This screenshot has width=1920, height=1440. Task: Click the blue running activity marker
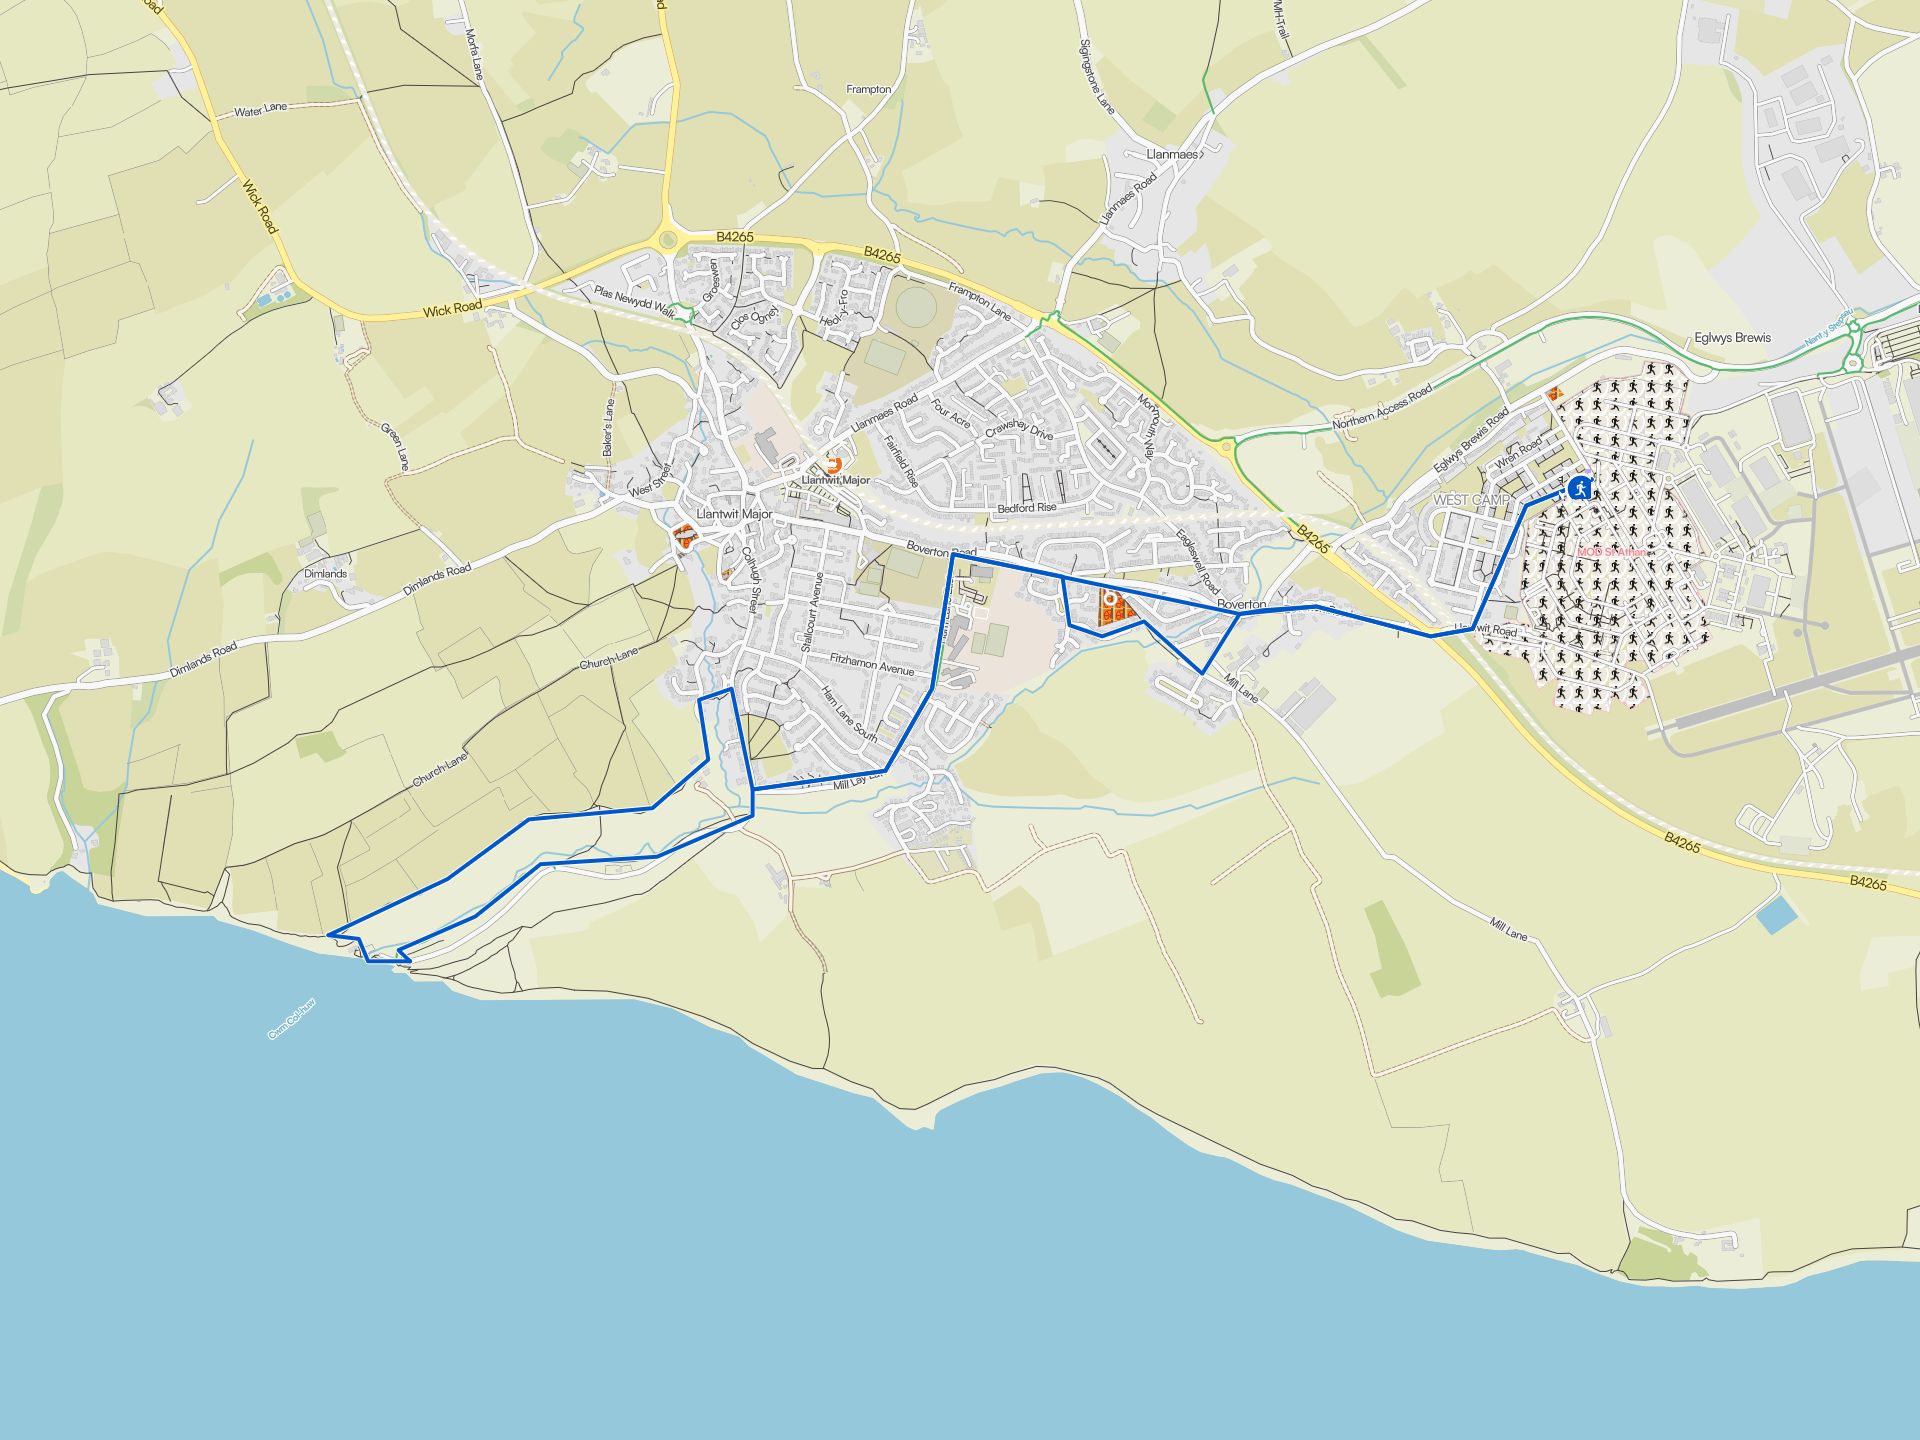point(1580,488)
